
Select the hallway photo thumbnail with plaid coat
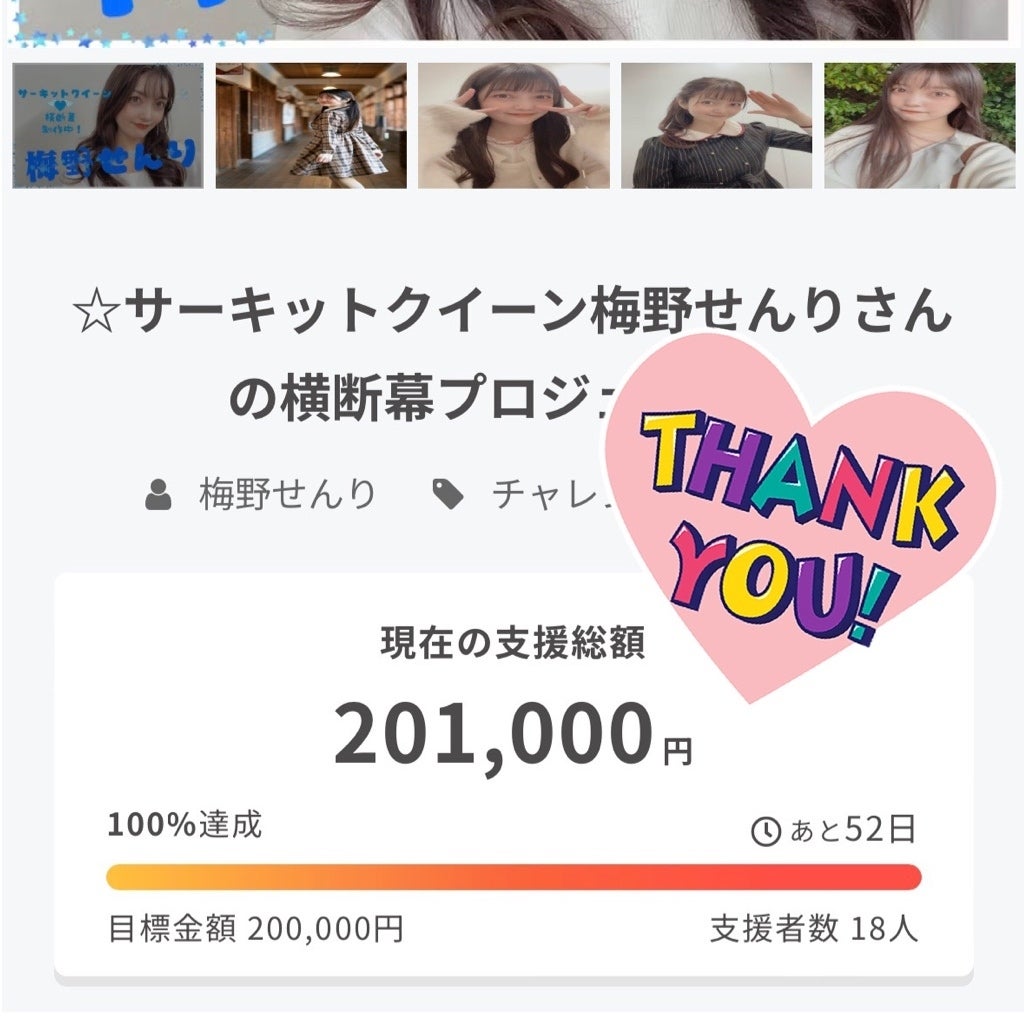point(311,126)
